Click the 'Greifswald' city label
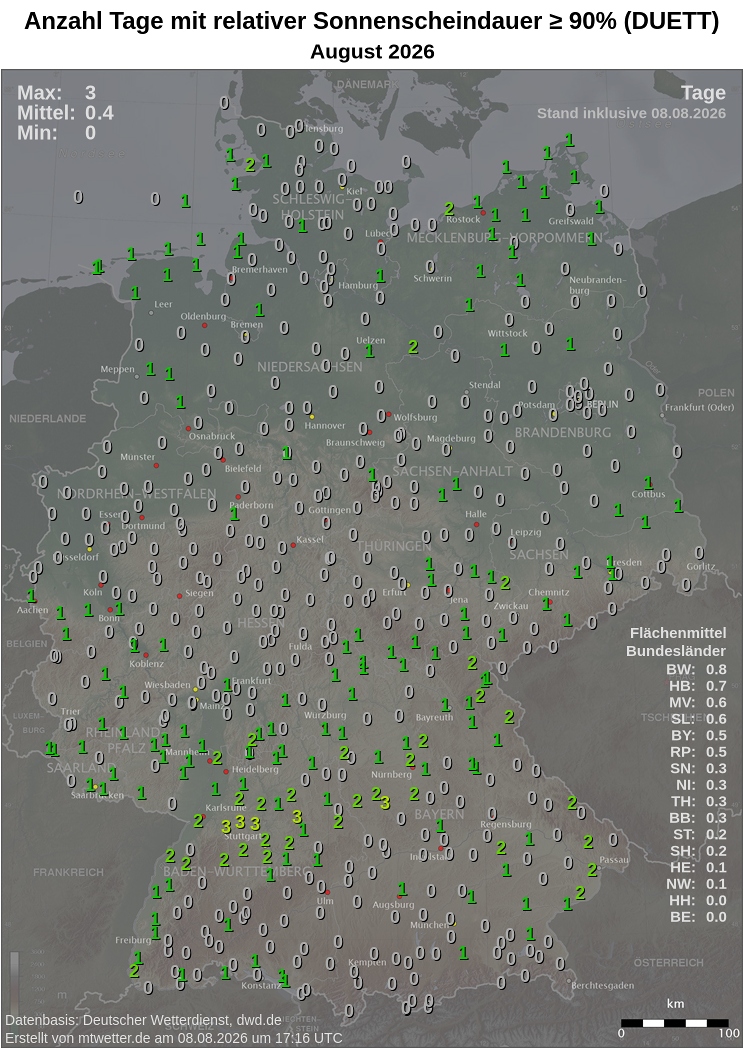This screenshot has height=1049, width=744. click(x=571, y=221)
